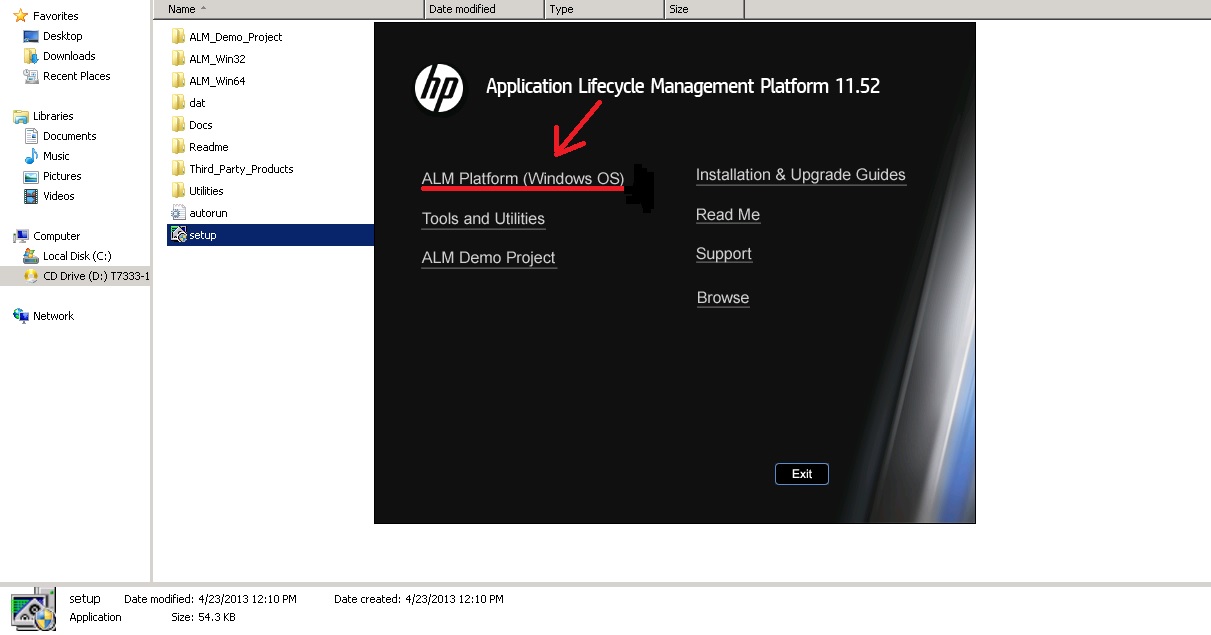This screenshot has width=1211, height=635.
Task: Open the ALM Platform (Windows OS) link
Action: pos(523,179)
